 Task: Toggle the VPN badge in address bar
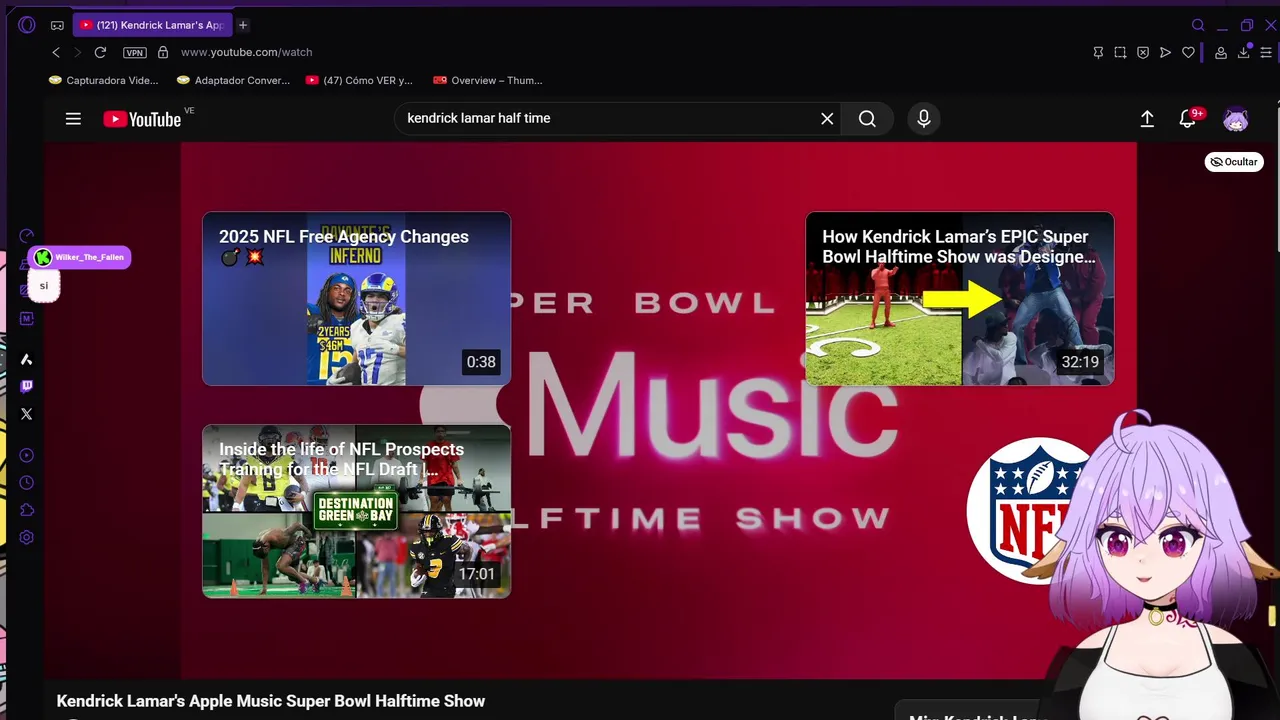(135, 52)
